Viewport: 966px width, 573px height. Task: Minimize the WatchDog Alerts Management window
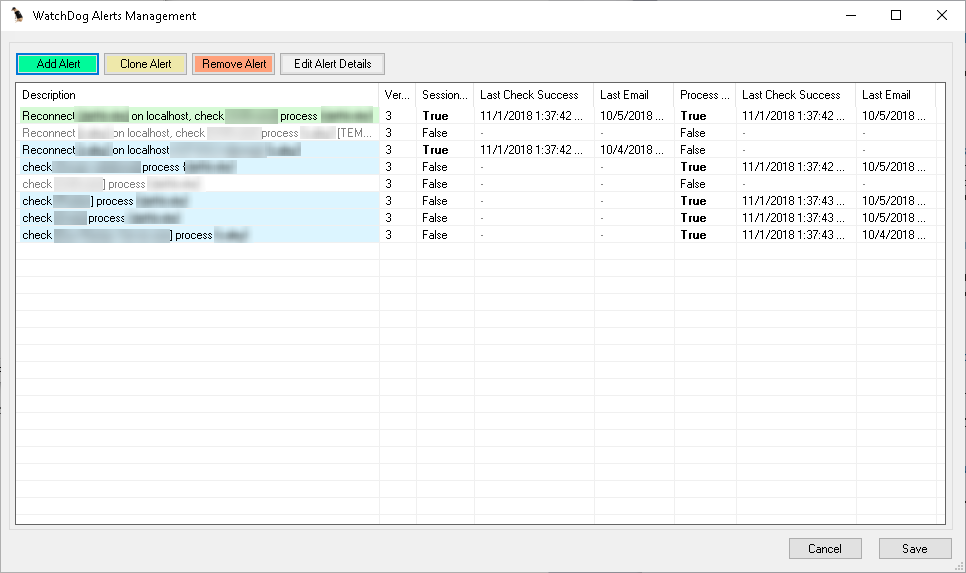click(851, 15)
